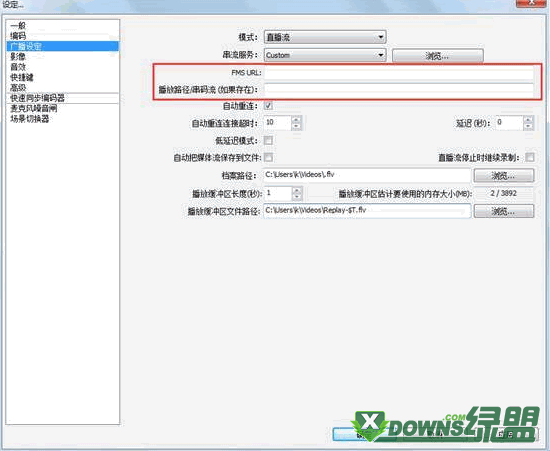
Task: Increase the 自动重连连接超时 value with the up arrow
Action: coord(296,120)
